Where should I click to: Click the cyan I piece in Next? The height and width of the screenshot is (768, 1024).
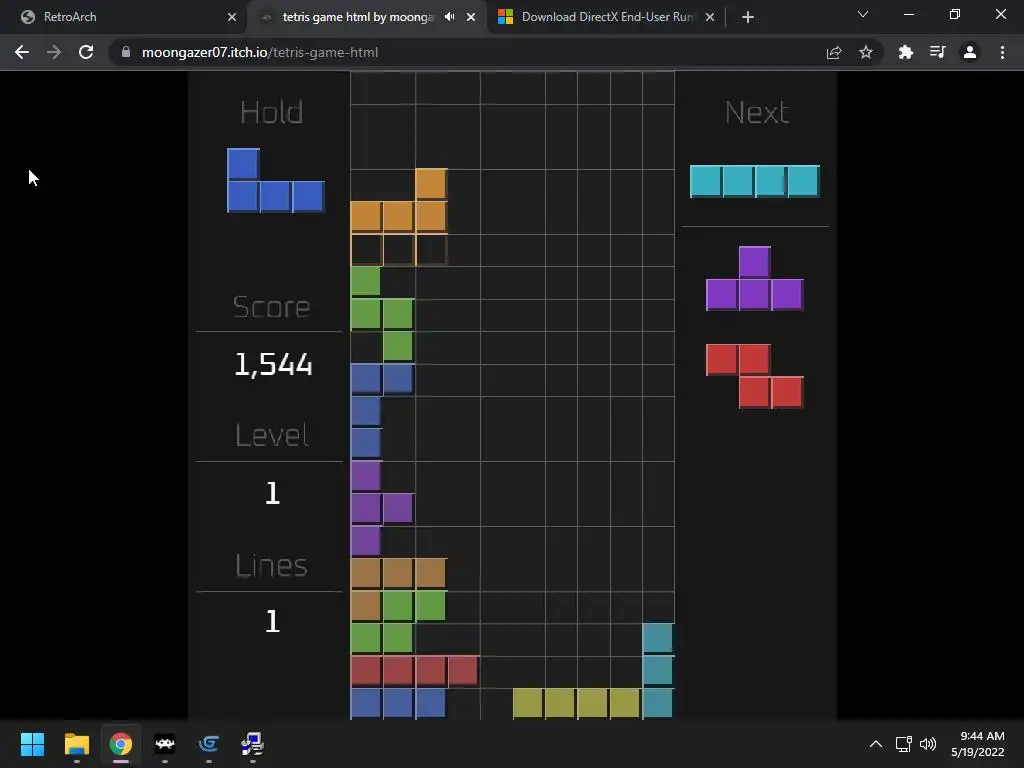coord(755,181)
